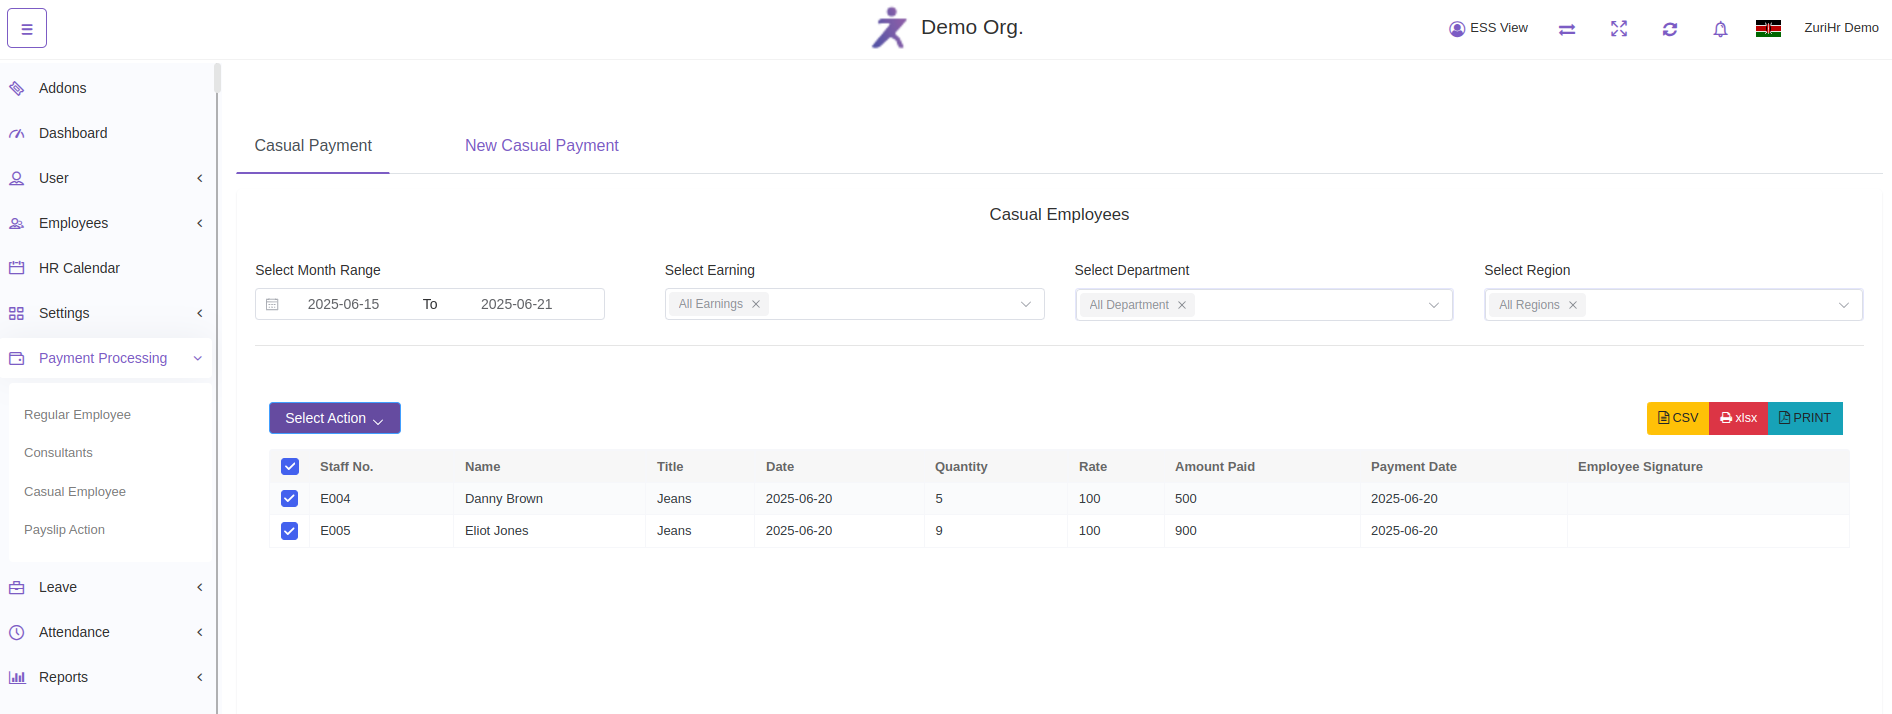Export the table as CSV

[x=1677, y=418]
